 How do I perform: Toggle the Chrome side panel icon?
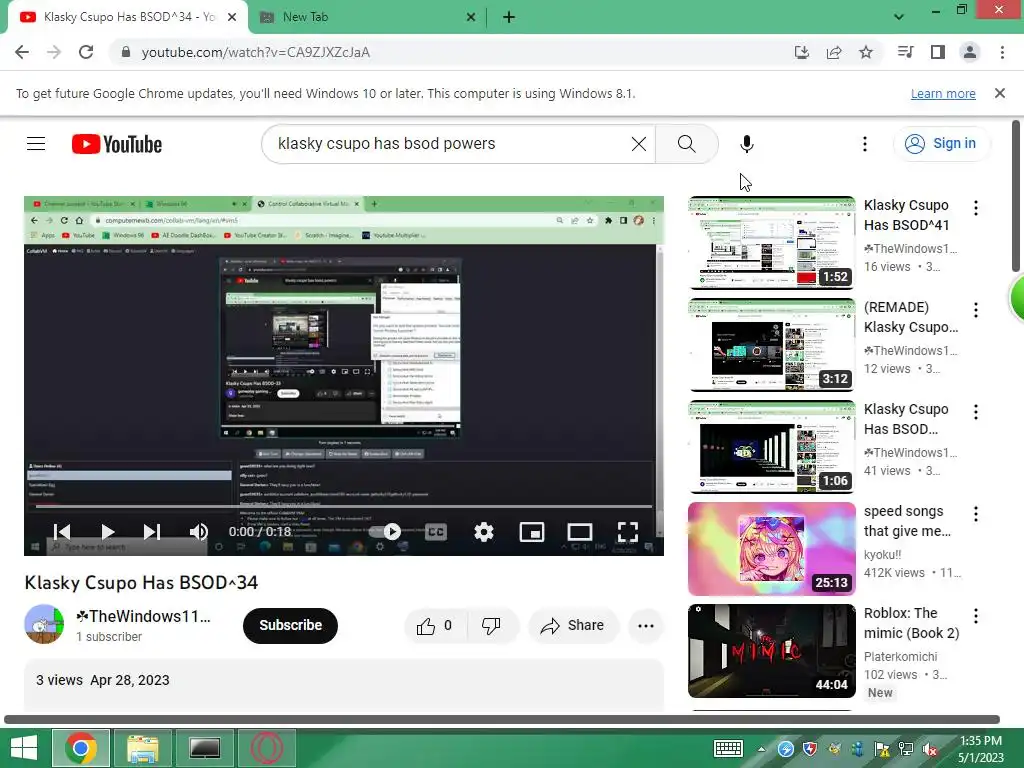pos(938,52)
